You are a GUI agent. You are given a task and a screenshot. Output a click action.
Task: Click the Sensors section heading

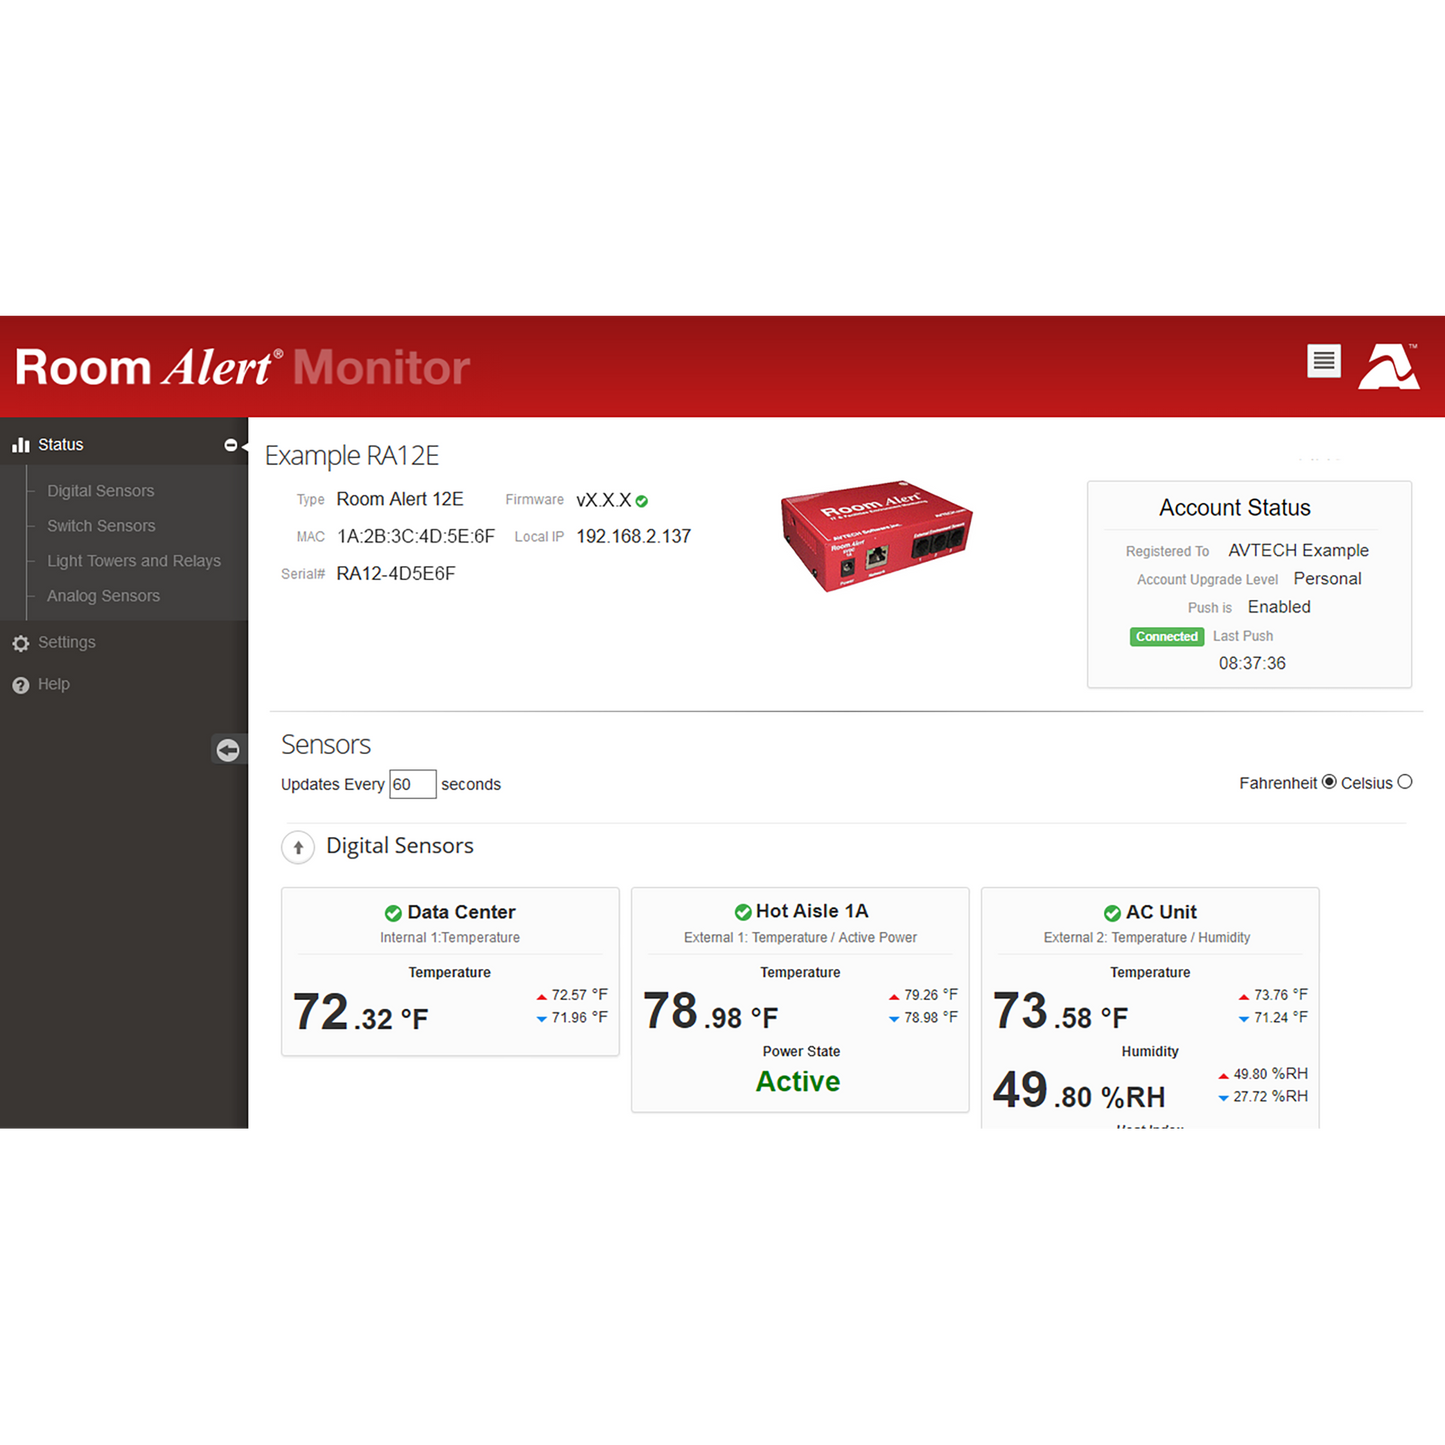coord(326,745)
